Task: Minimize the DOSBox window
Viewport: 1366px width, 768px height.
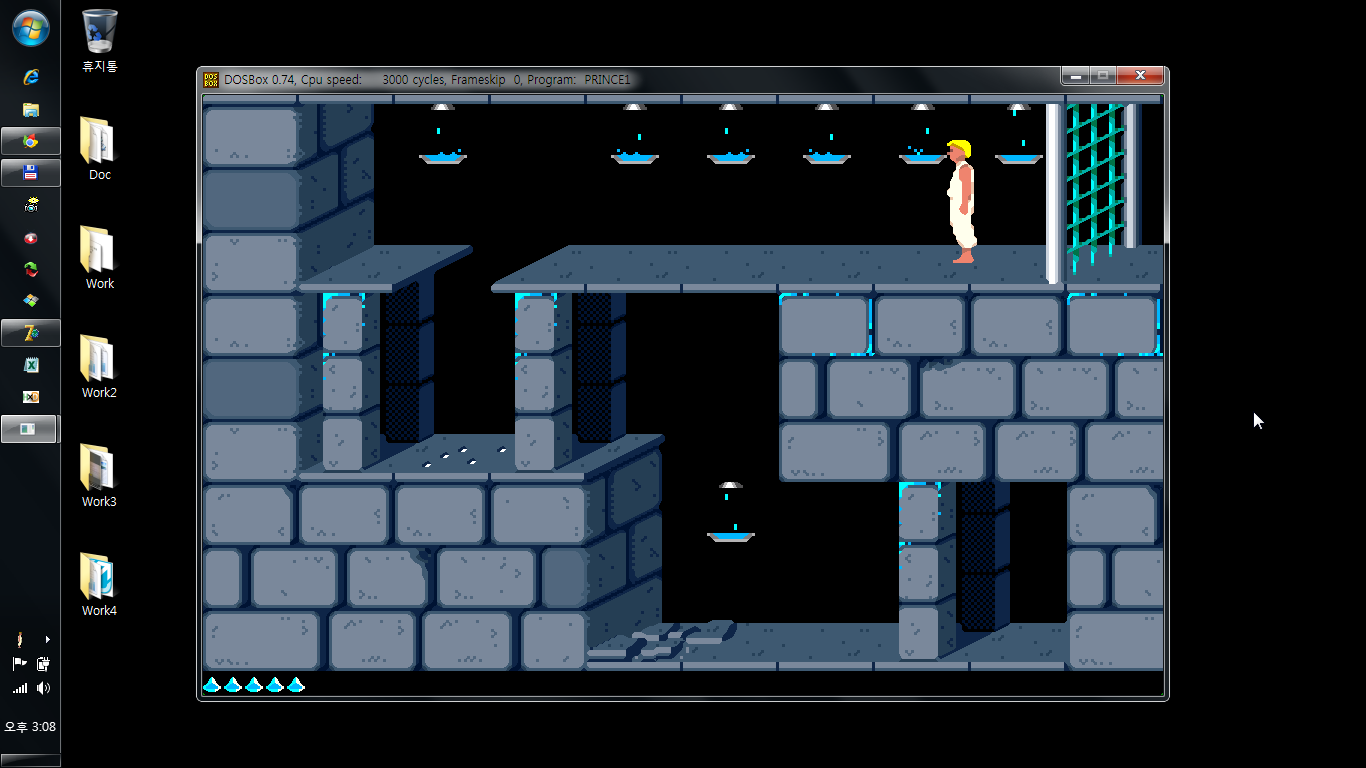Action: (1075, 76)
